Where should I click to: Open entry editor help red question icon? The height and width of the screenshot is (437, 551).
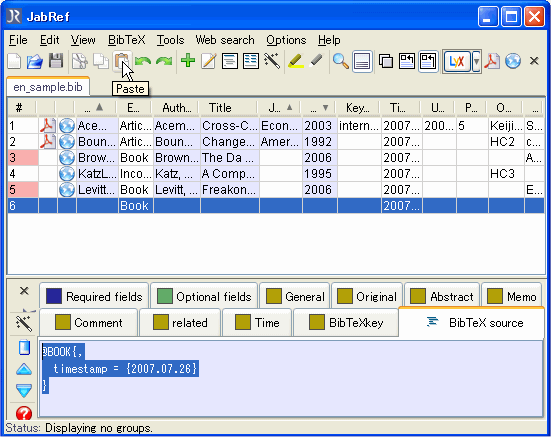click(x=24, y=413)
